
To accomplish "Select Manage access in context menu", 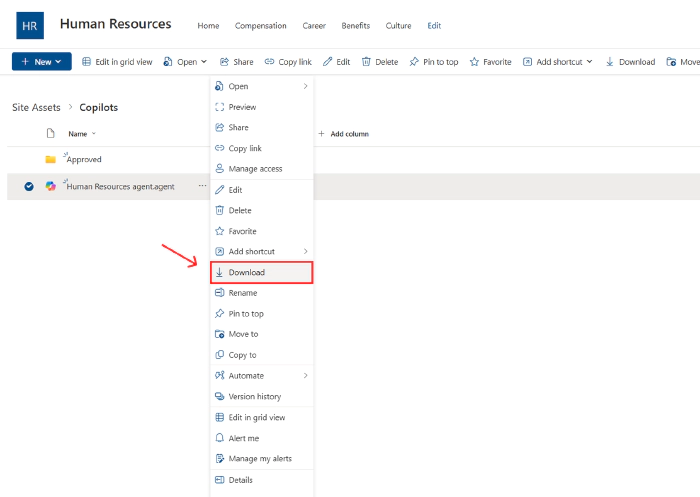I will pos(262,169).
